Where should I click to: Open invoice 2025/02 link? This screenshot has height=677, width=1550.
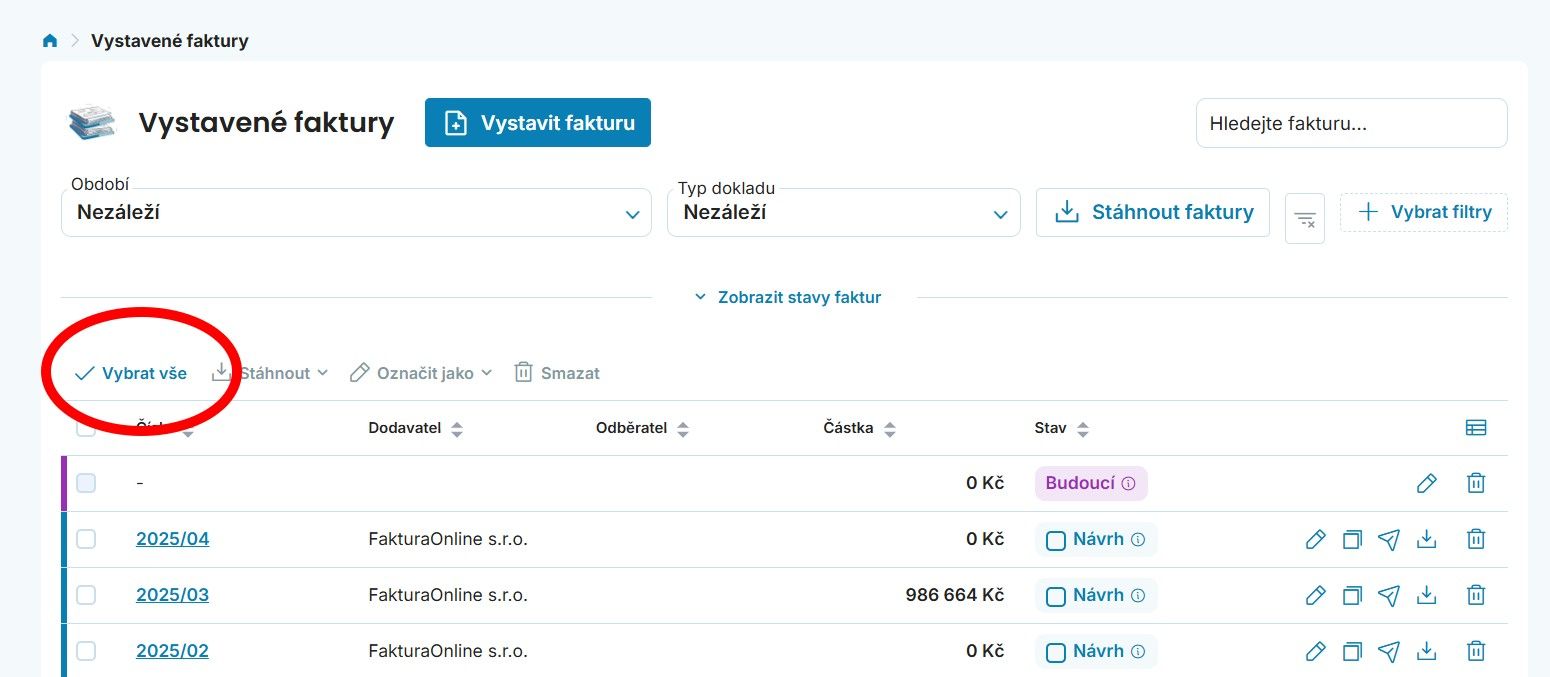coord(173,651)
